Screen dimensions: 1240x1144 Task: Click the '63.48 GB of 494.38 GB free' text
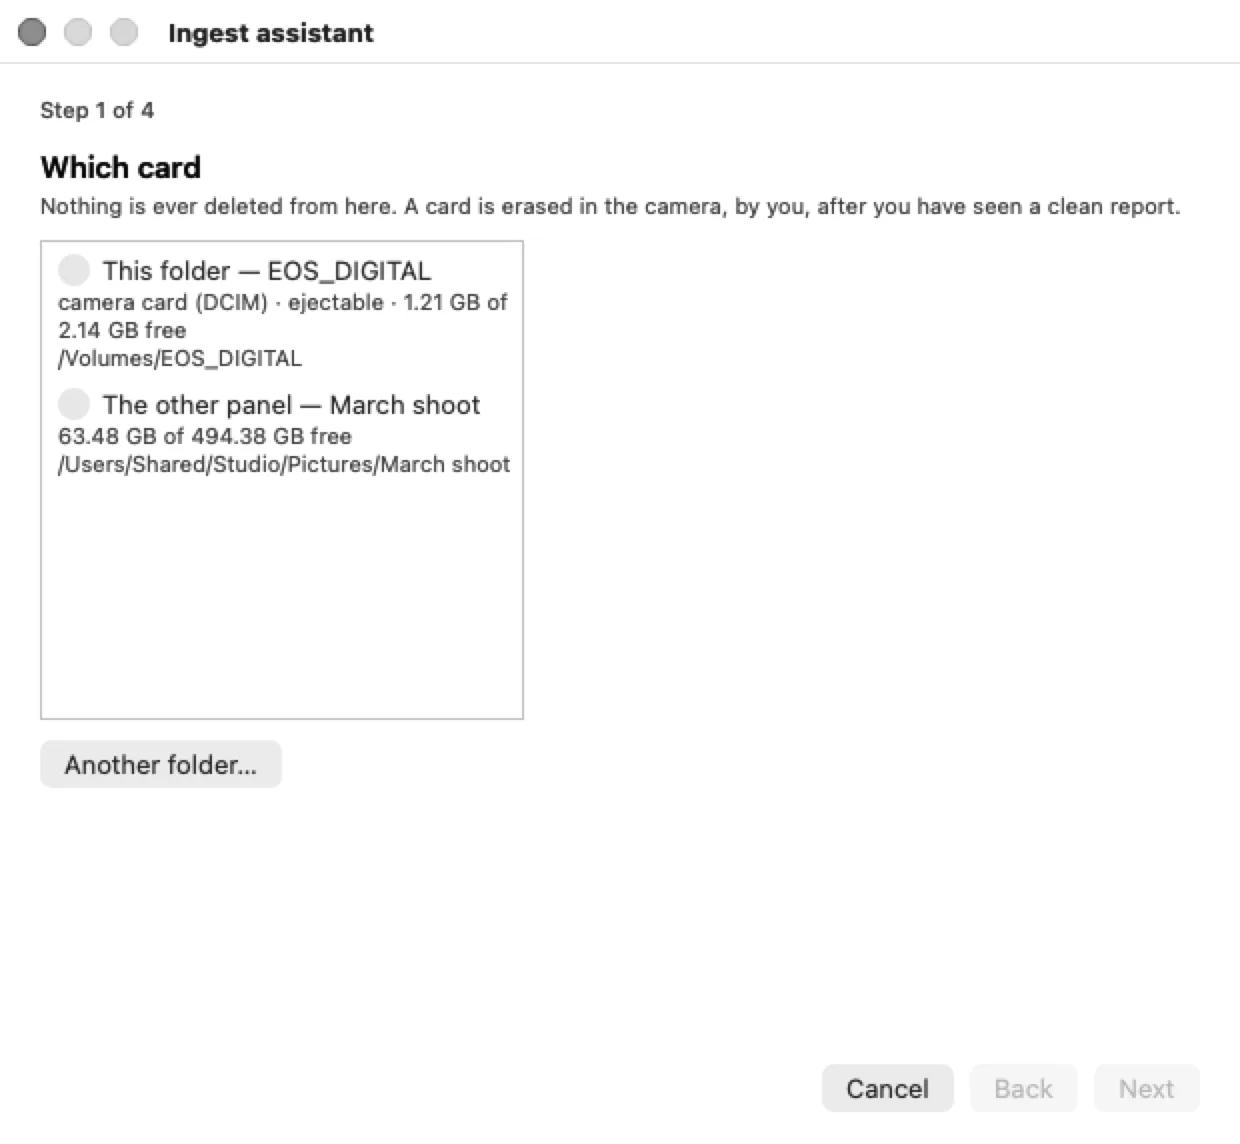[205, 436]
